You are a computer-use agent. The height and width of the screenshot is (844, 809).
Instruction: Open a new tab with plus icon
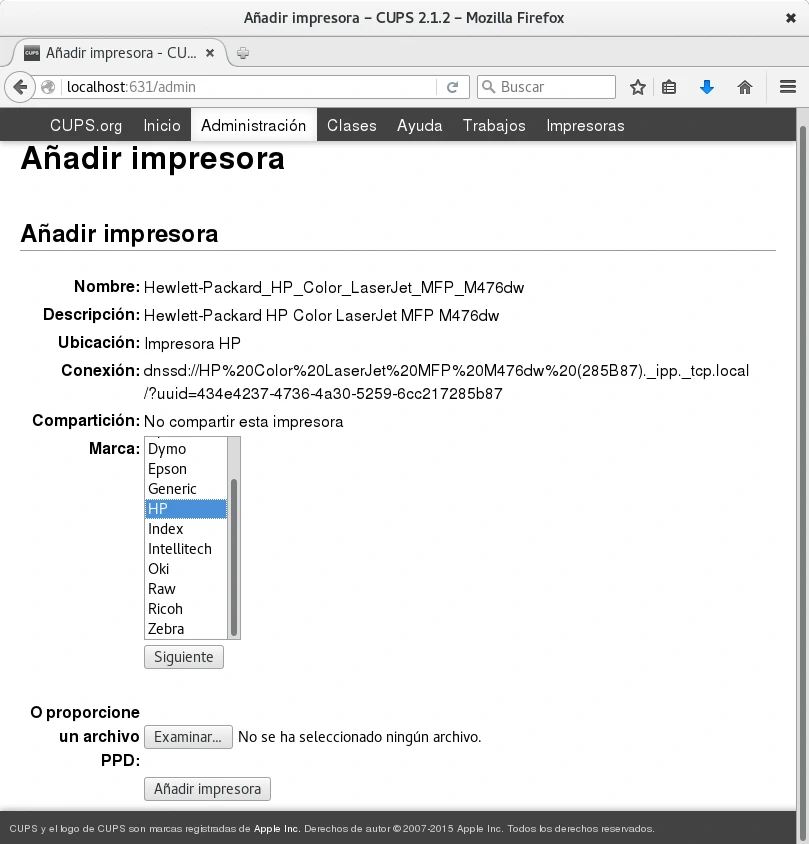(x=243, y=53)
